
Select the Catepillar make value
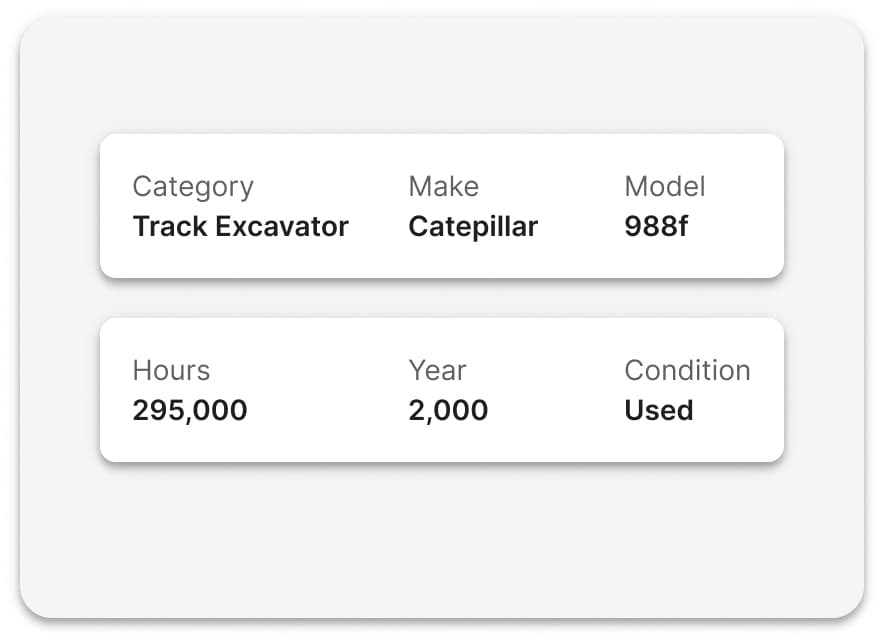(x=473, y=227)
